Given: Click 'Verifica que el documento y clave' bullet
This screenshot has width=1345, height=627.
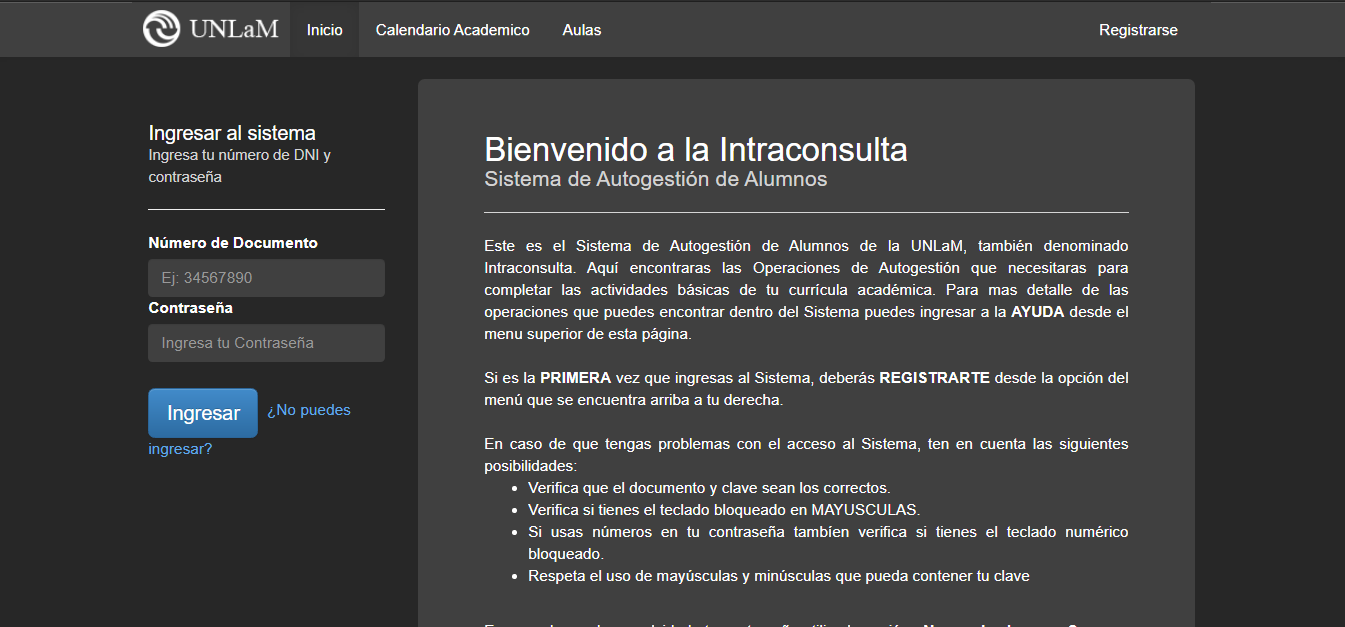Looking at the screenshot, I should [709, 488].
